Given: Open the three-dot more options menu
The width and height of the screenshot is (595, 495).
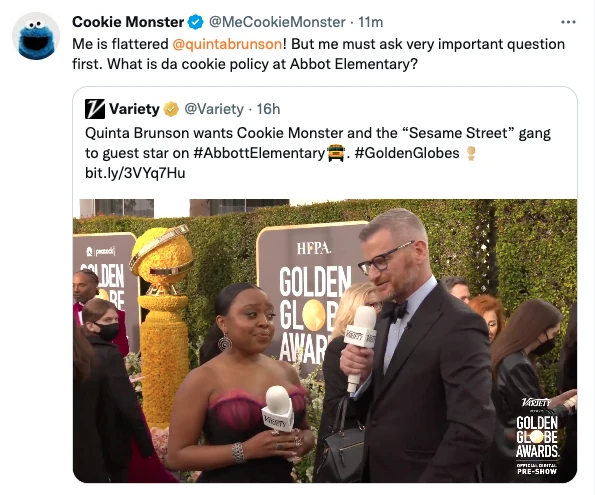Looking at the screenshot, I should click(x=568, y=22).
